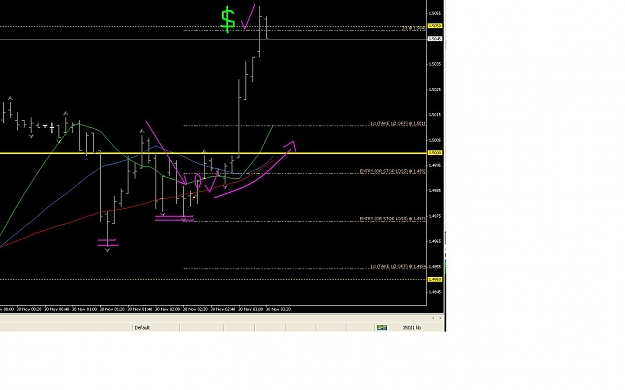The image size is (625, 390).
Task: Click the yellow 1.5000 price label
Action: [434, 153]
